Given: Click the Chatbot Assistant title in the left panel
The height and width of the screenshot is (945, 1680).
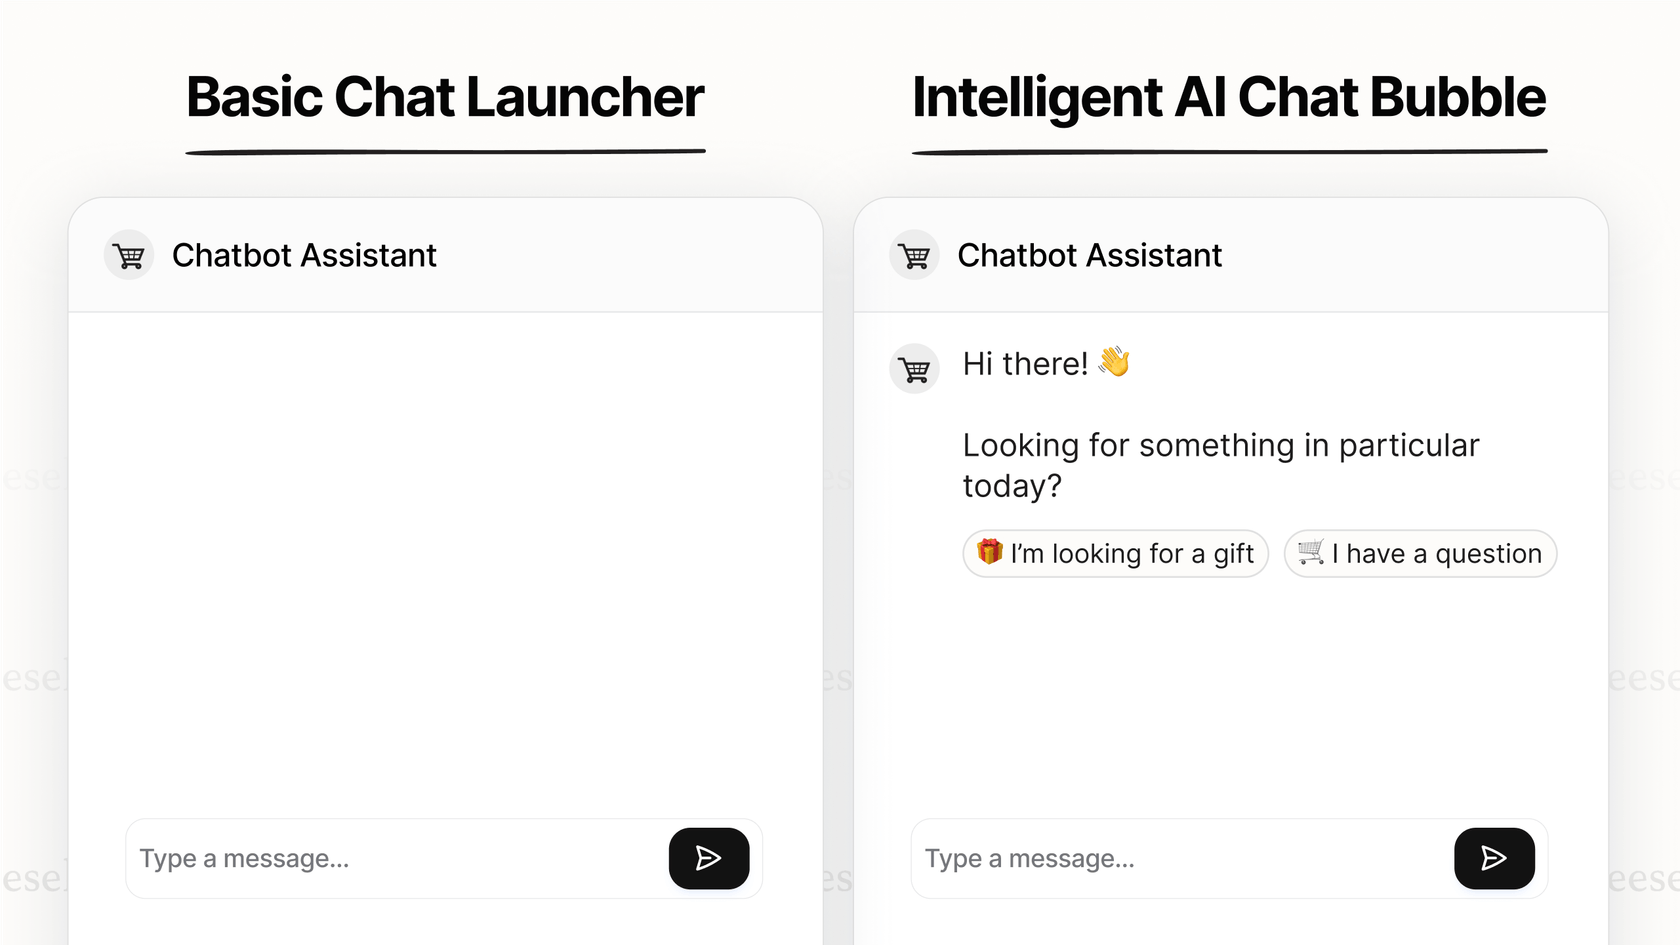Looking at the screenshot, I should (305, 255).
